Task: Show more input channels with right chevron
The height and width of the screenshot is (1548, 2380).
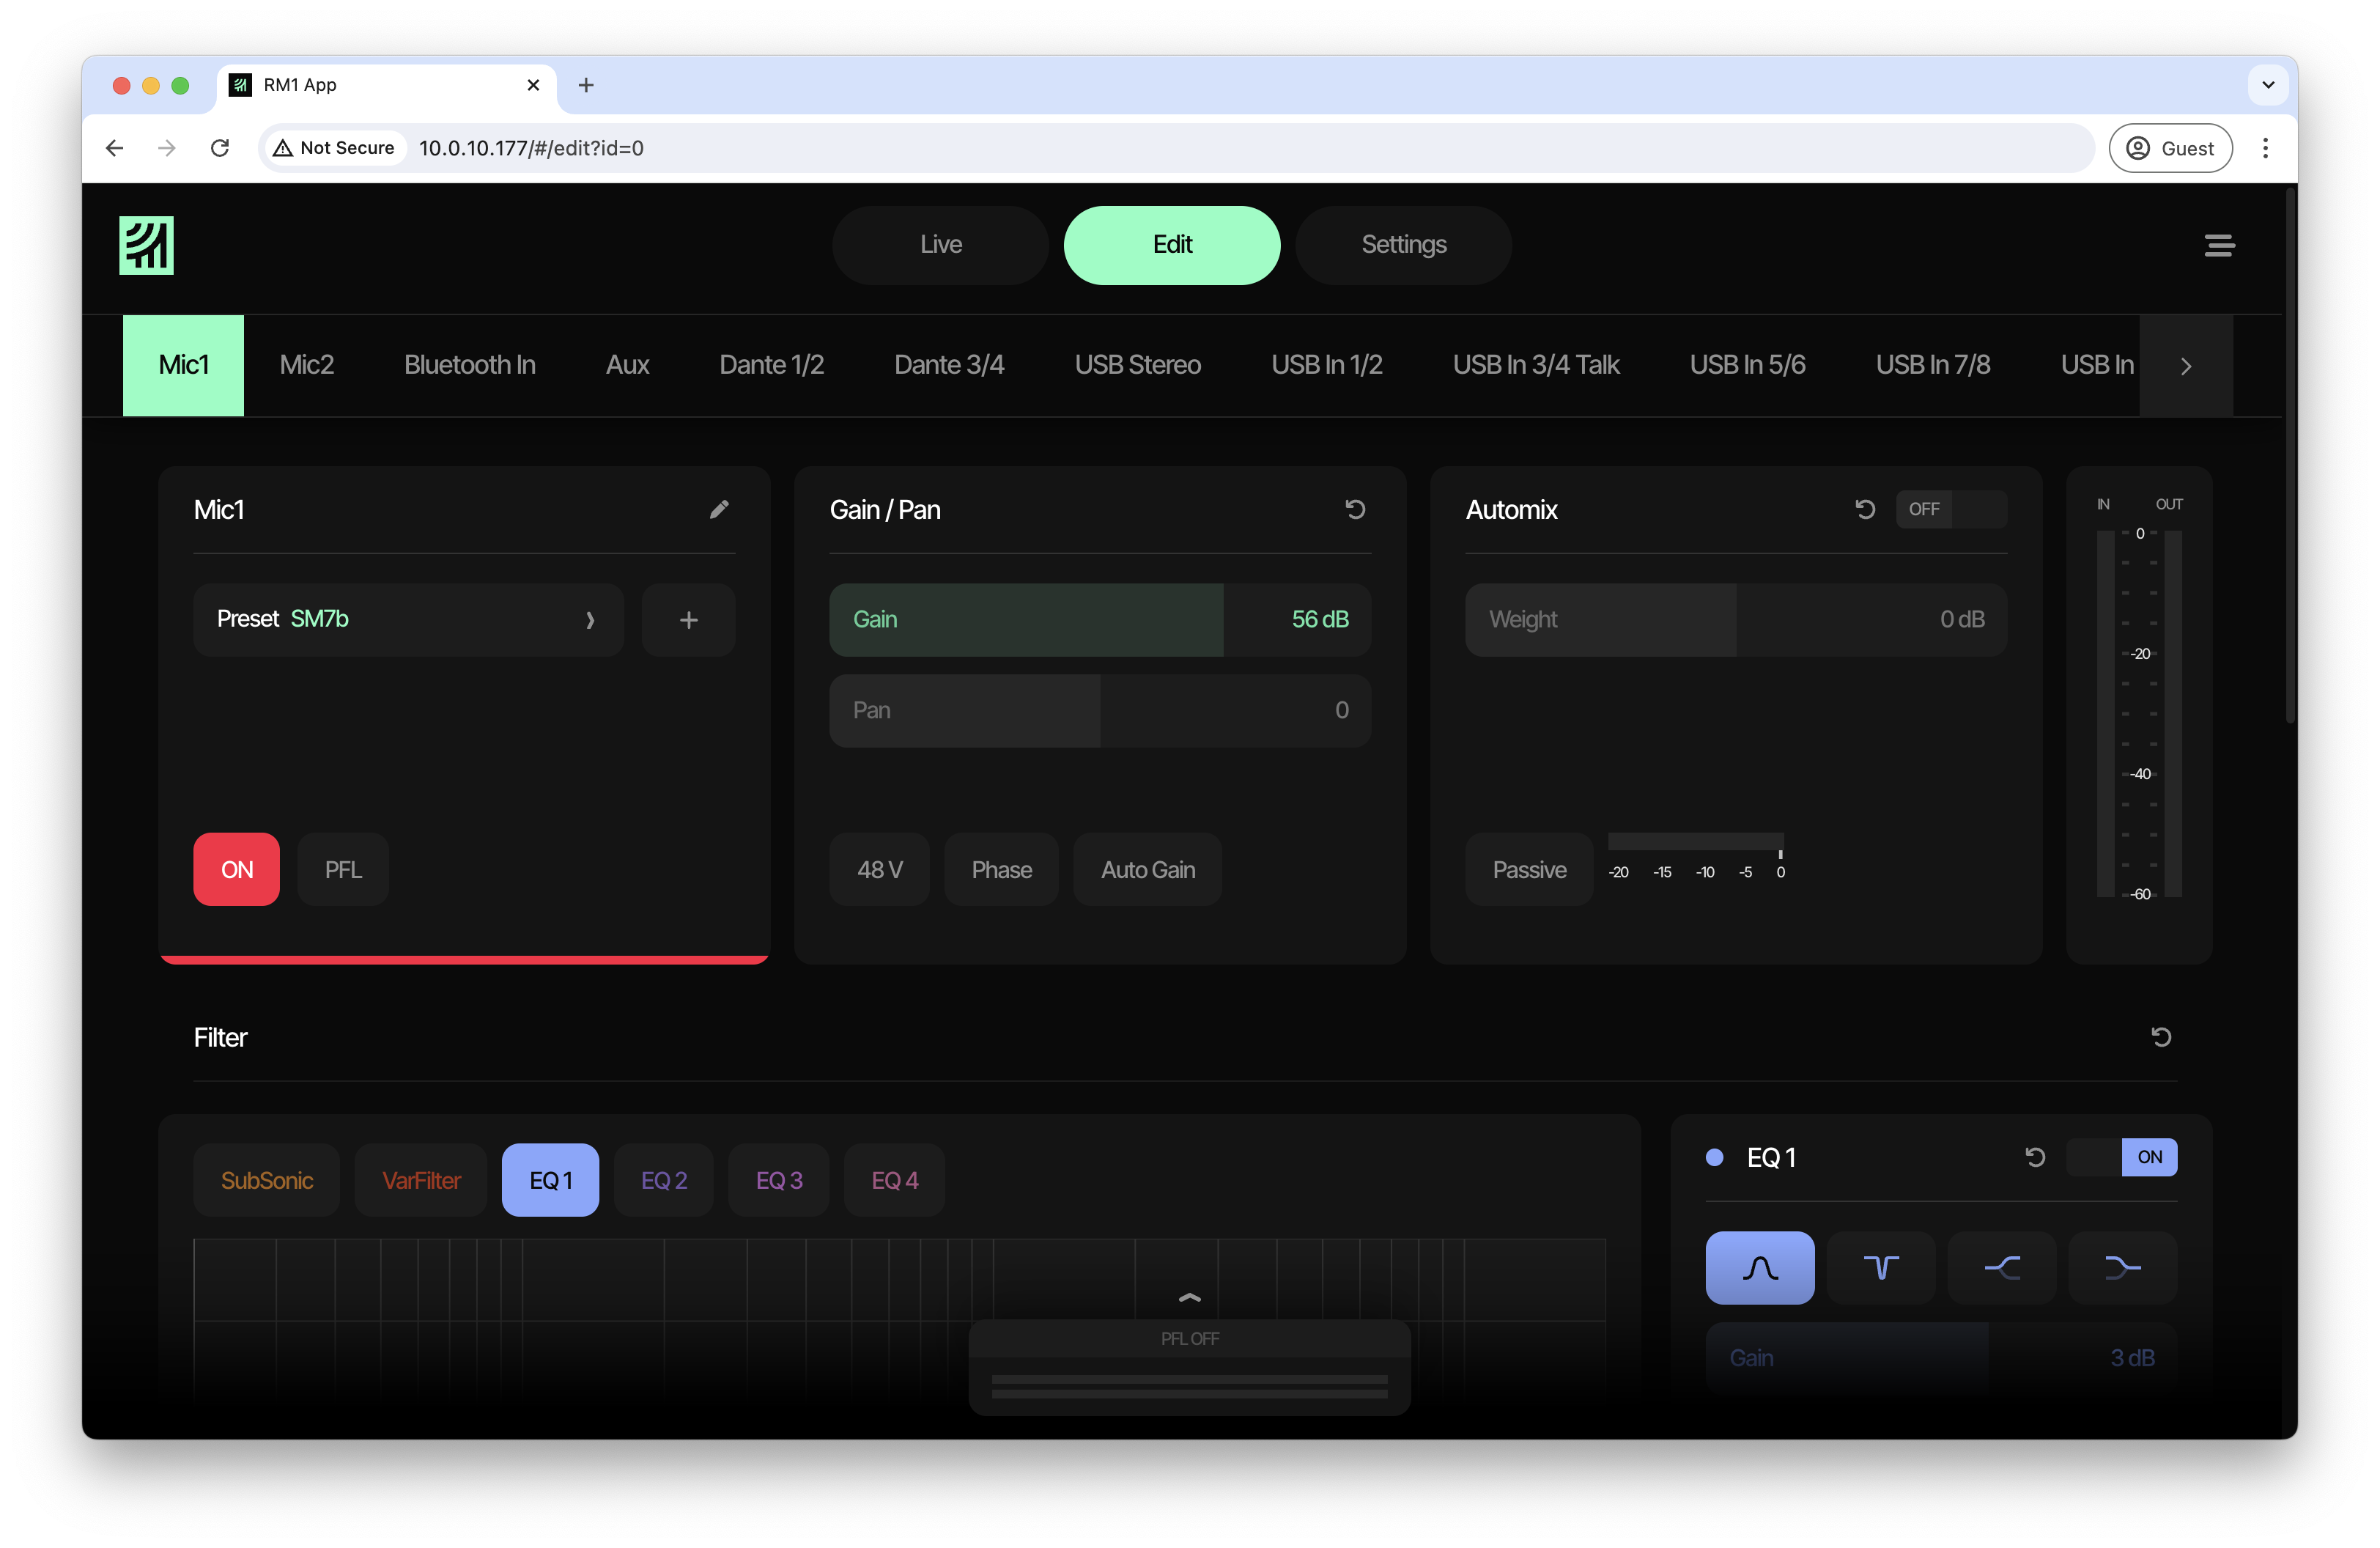Action: click(x=2186, y=366)
